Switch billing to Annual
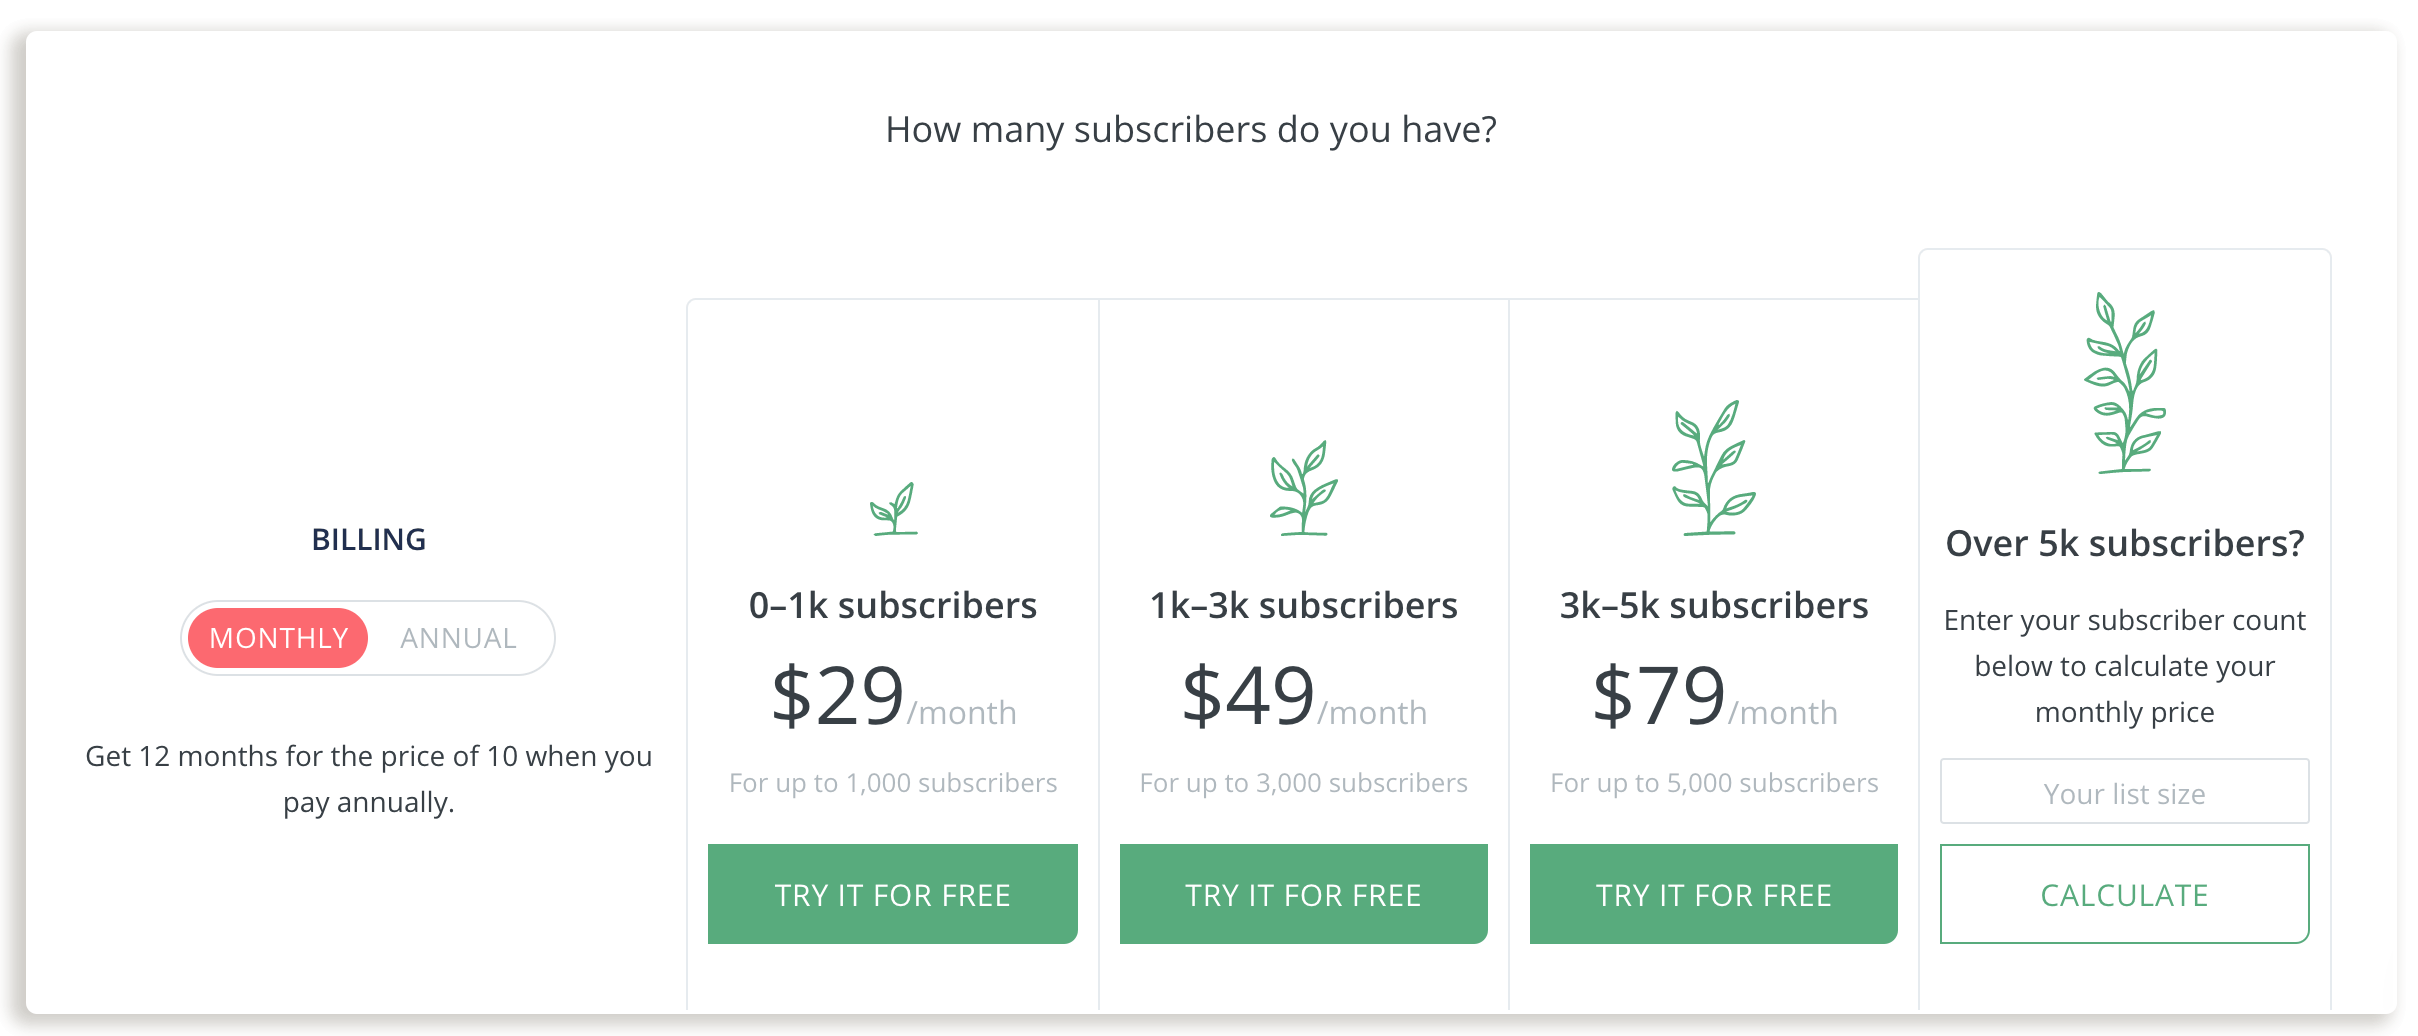Viewport: 2418px width, 1036px height. click(459, 638)
